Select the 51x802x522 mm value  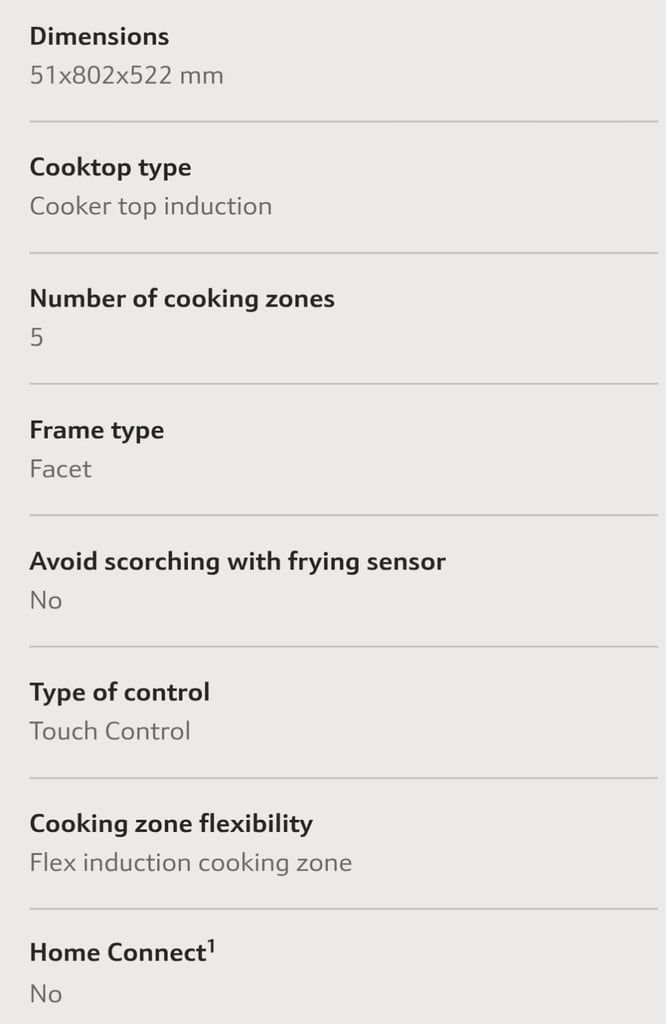tap(127, 76)
